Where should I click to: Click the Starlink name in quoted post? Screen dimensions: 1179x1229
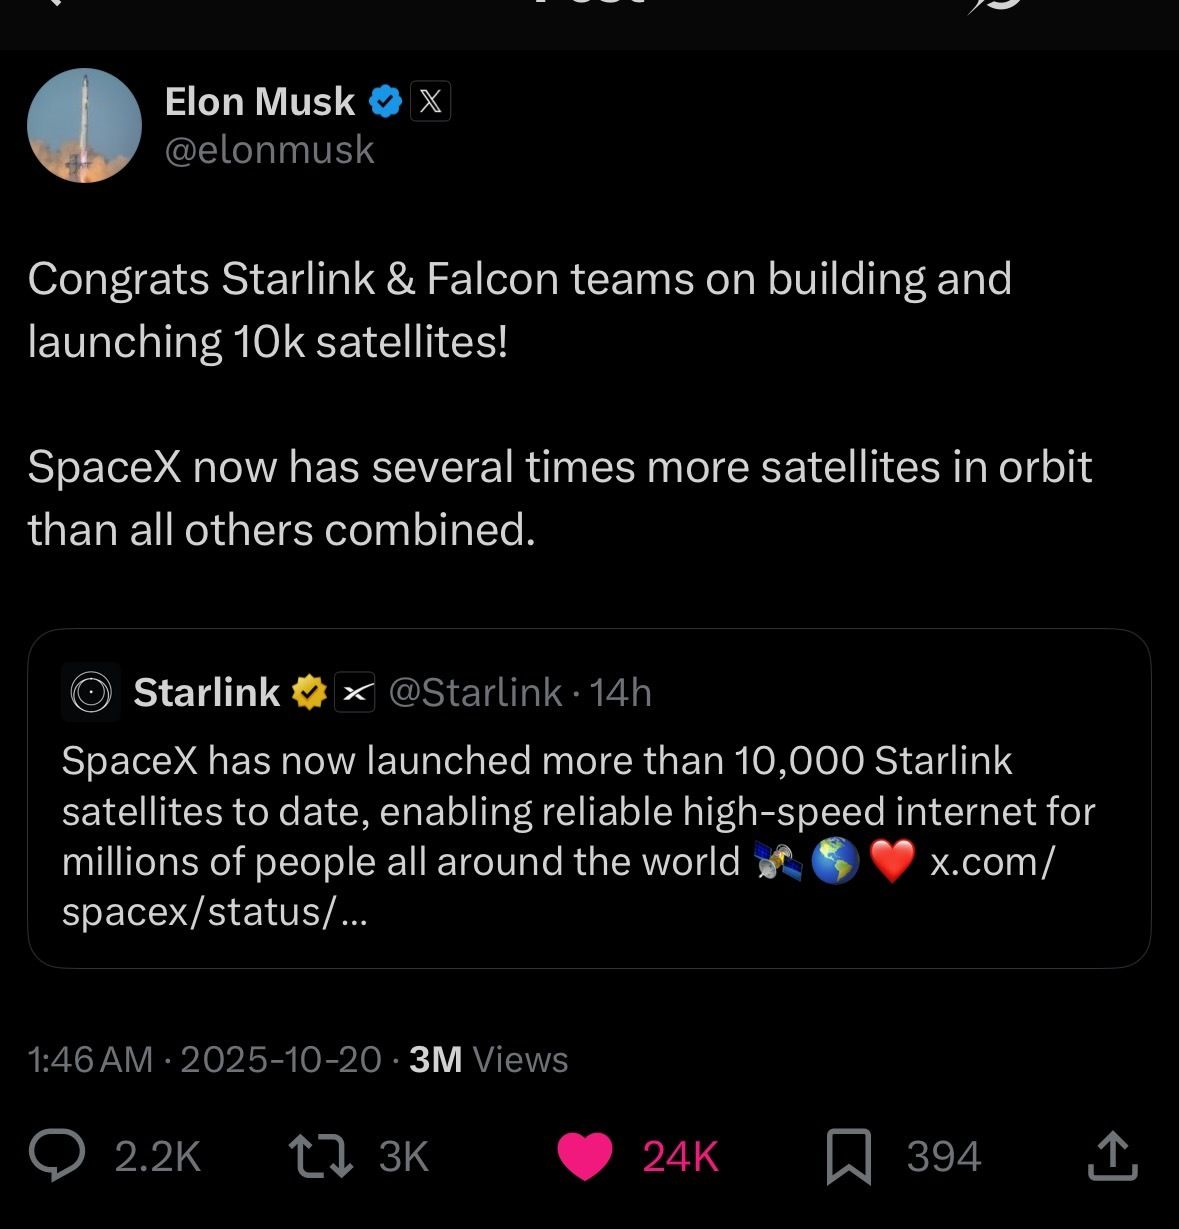(206, 692)
